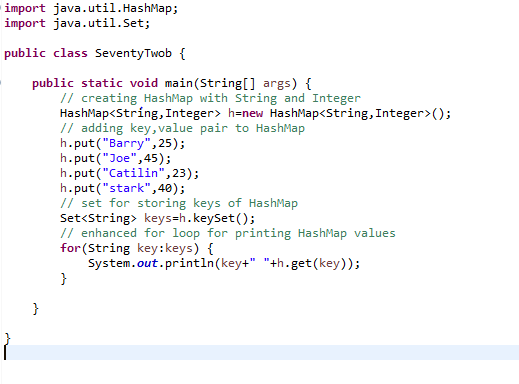The width and height of the screenshot is (519, 384).
Task: Click the comment about creating HashMap
Action: coord(210,98)
